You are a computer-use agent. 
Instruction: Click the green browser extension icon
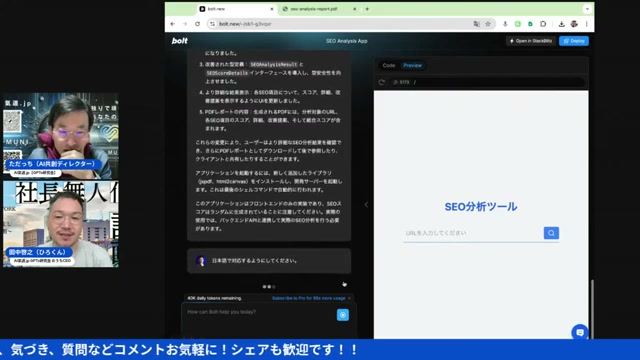518,24
